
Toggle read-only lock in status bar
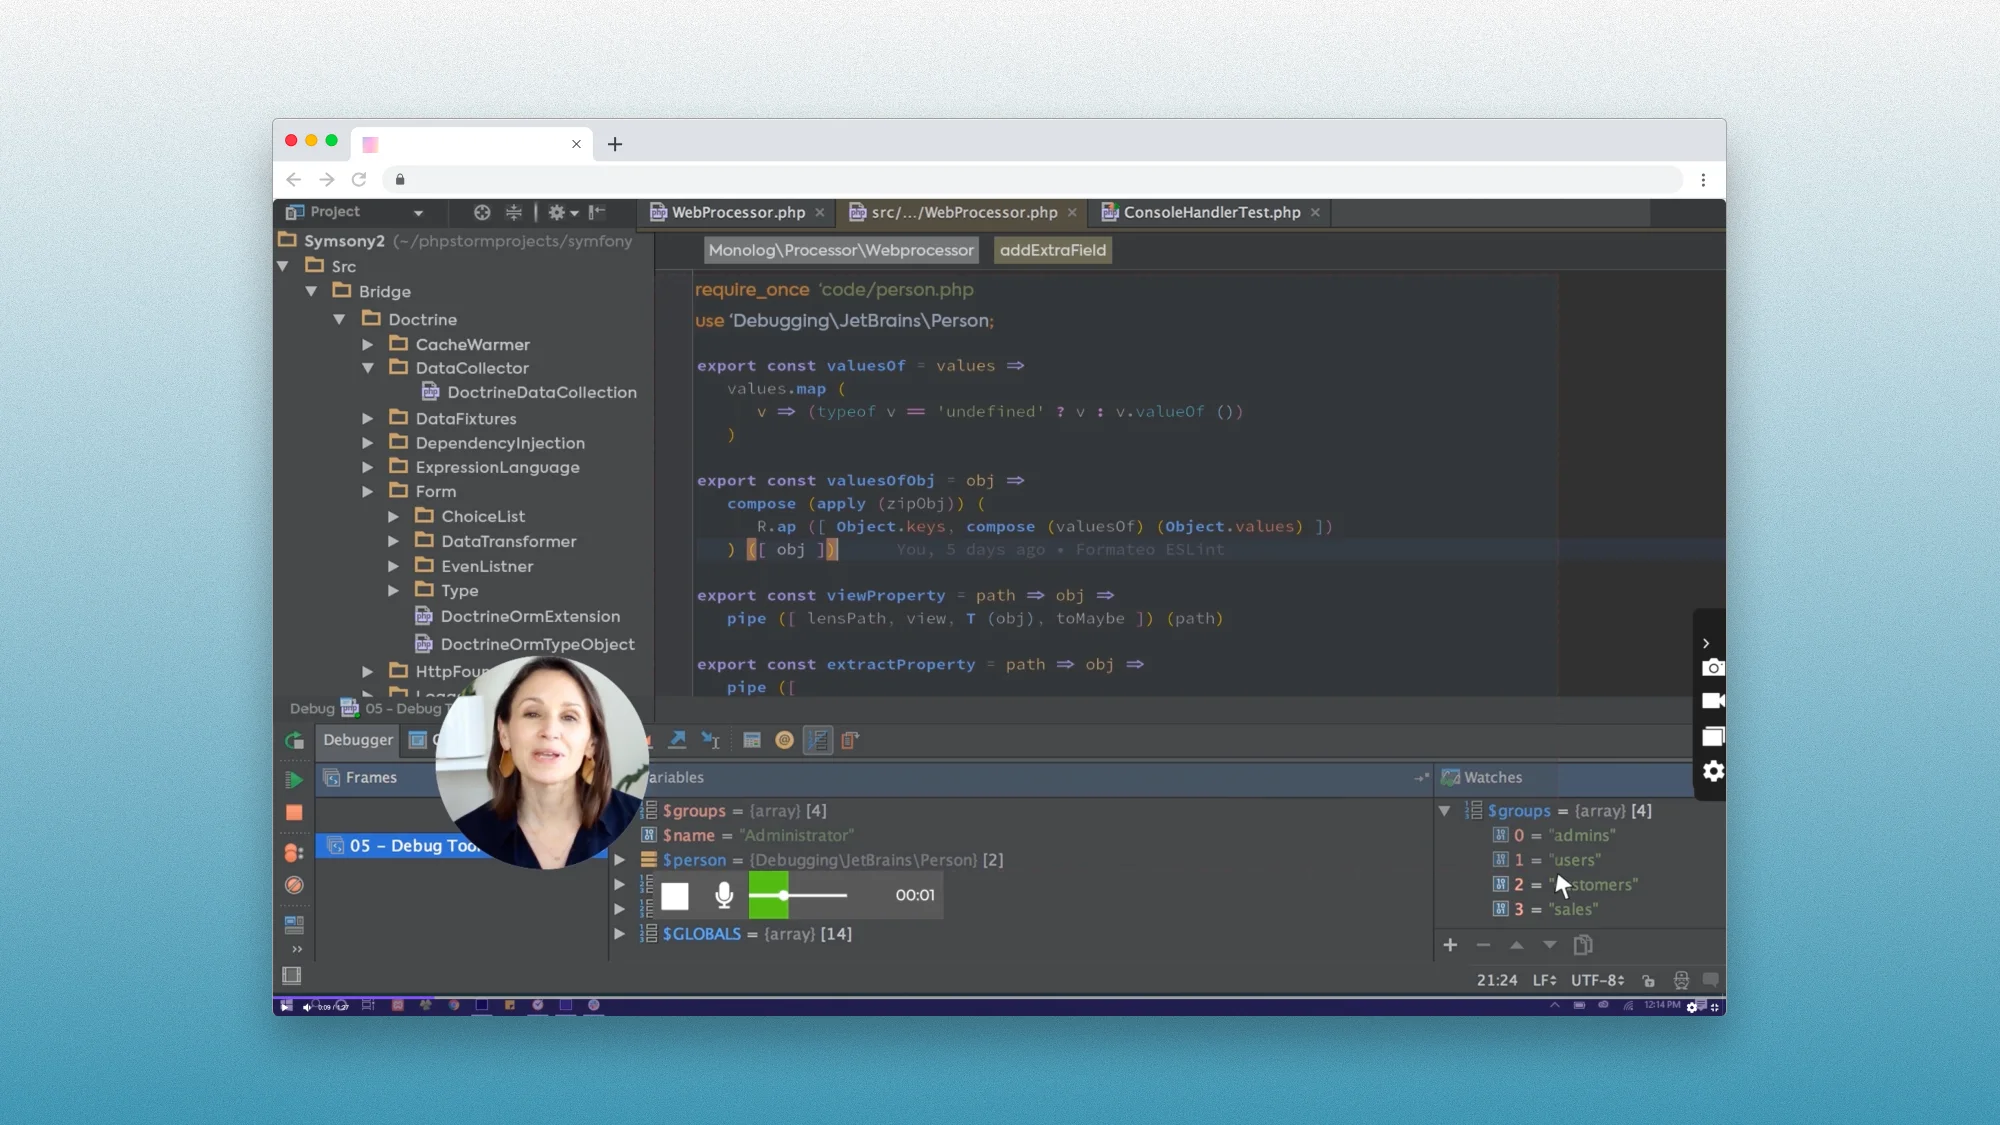point(1648,980)
